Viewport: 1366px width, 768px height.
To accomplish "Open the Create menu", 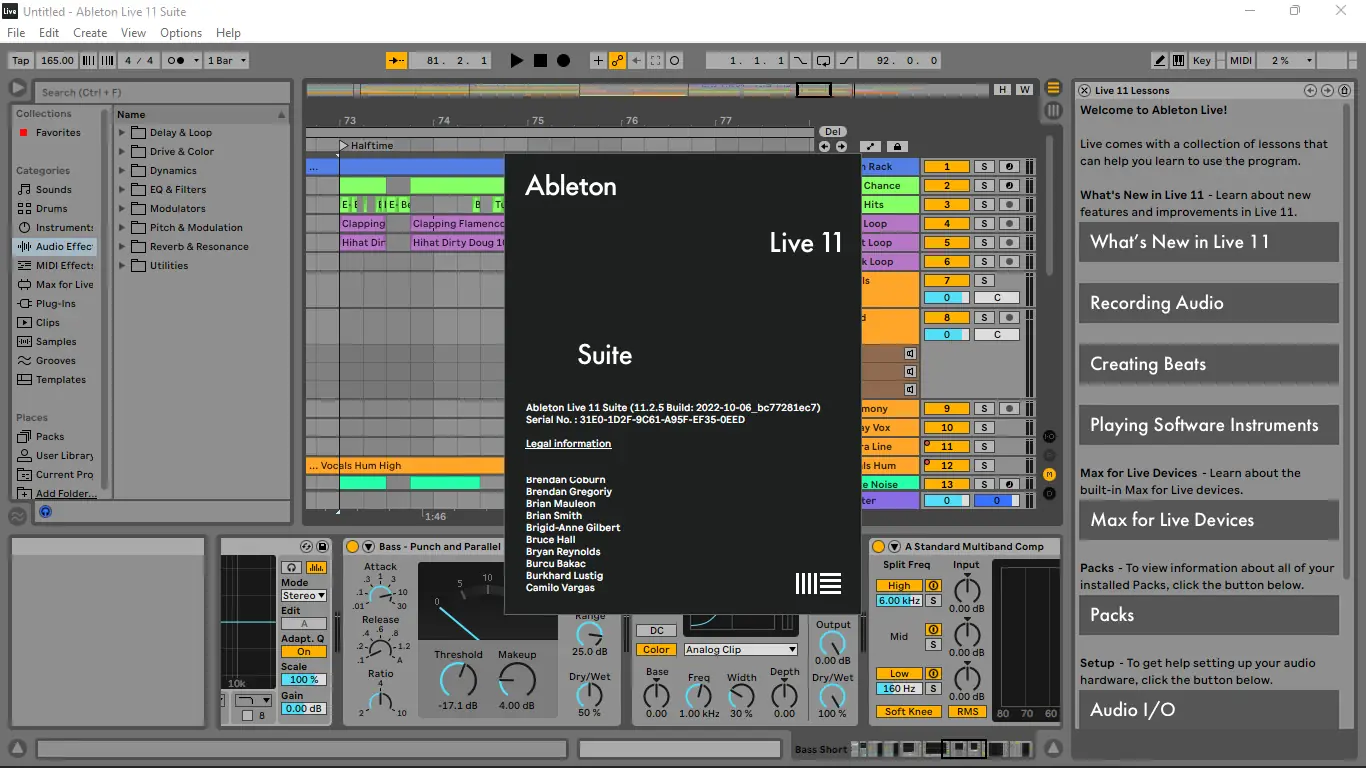I will [90, 33].
